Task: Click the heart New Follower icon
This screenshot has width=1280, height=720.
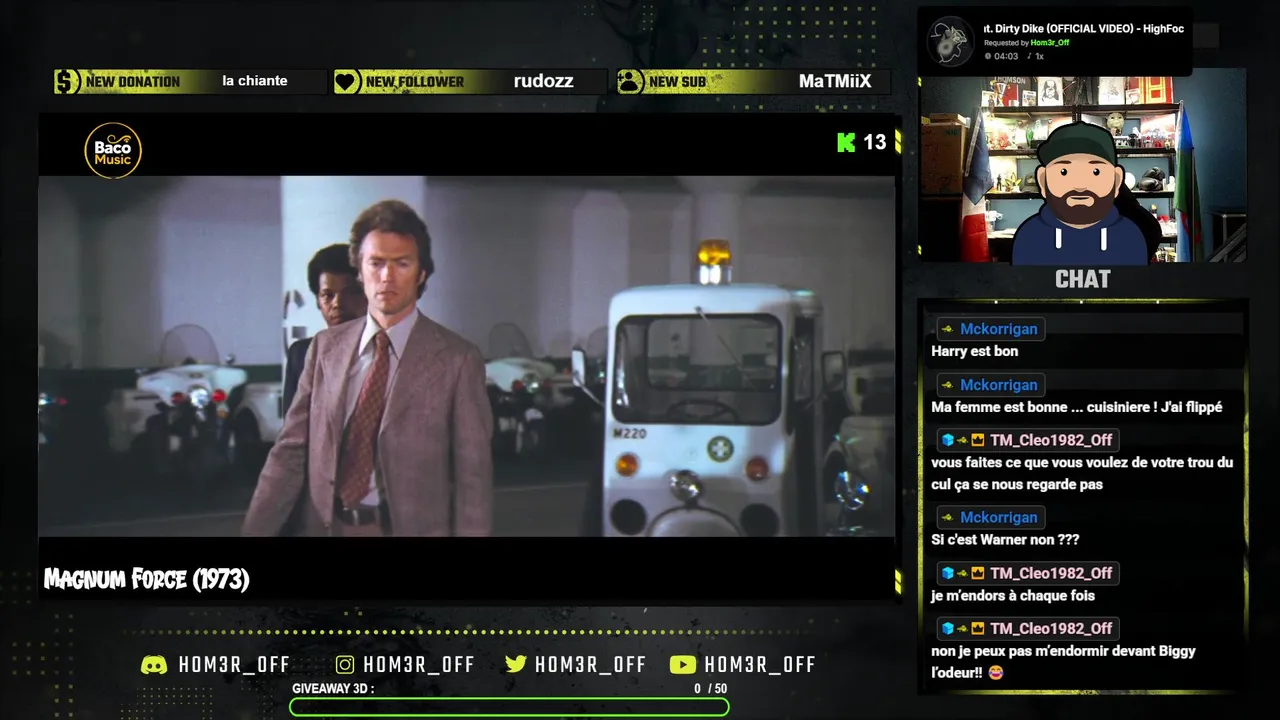Action: (347, 82)
